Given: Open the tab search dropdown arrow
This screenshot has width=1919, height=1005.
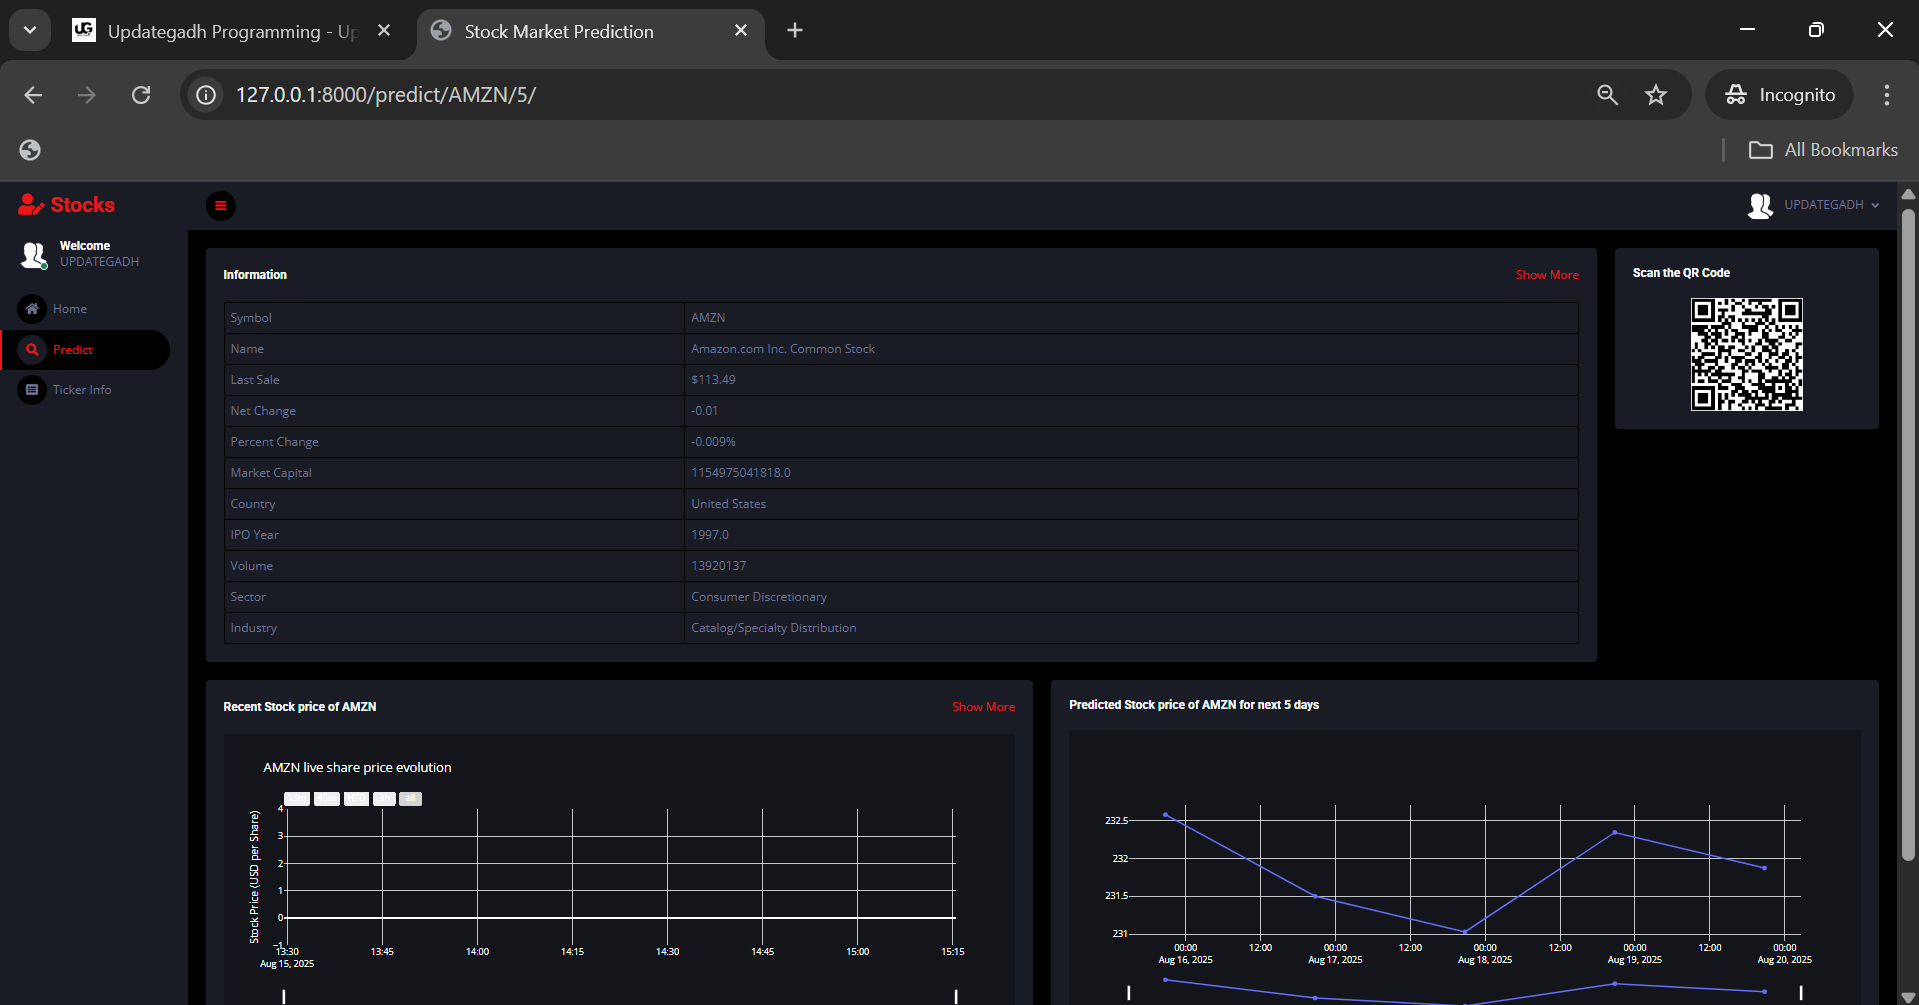Looking at the screenshot, I should (x=30, y=30).
